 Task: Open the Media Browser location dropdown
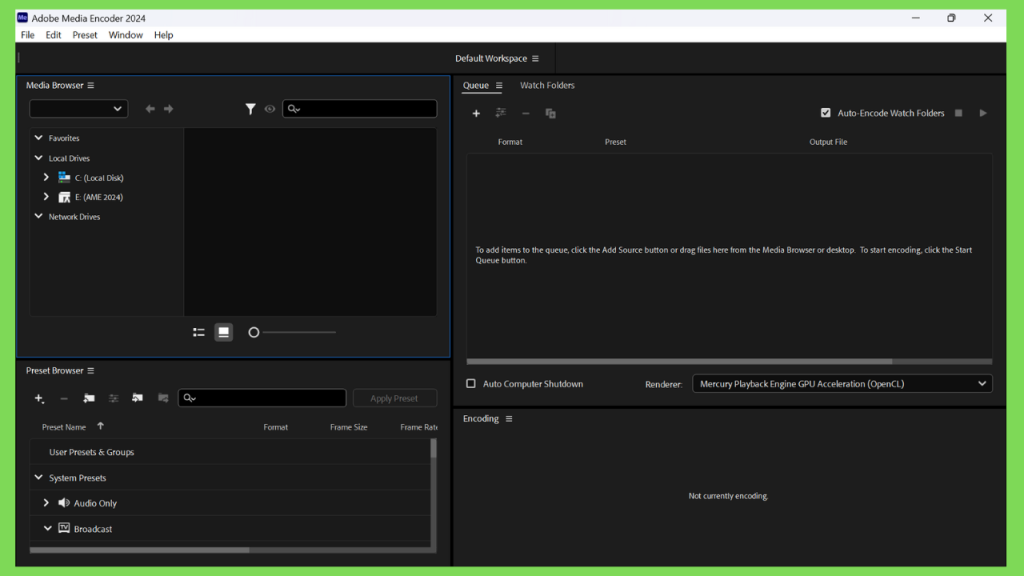pyautogui.click(x=78, y=109)
